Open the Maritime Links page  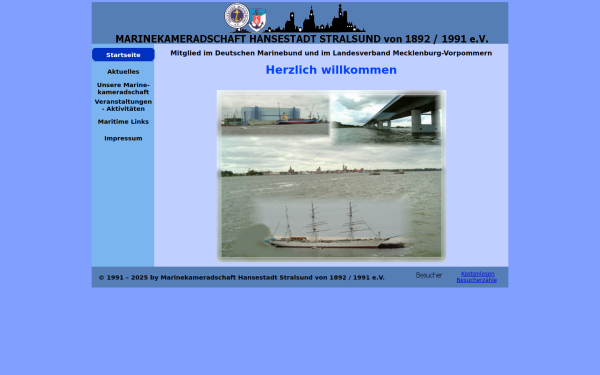pyautogui.click(x=123, y=122)
